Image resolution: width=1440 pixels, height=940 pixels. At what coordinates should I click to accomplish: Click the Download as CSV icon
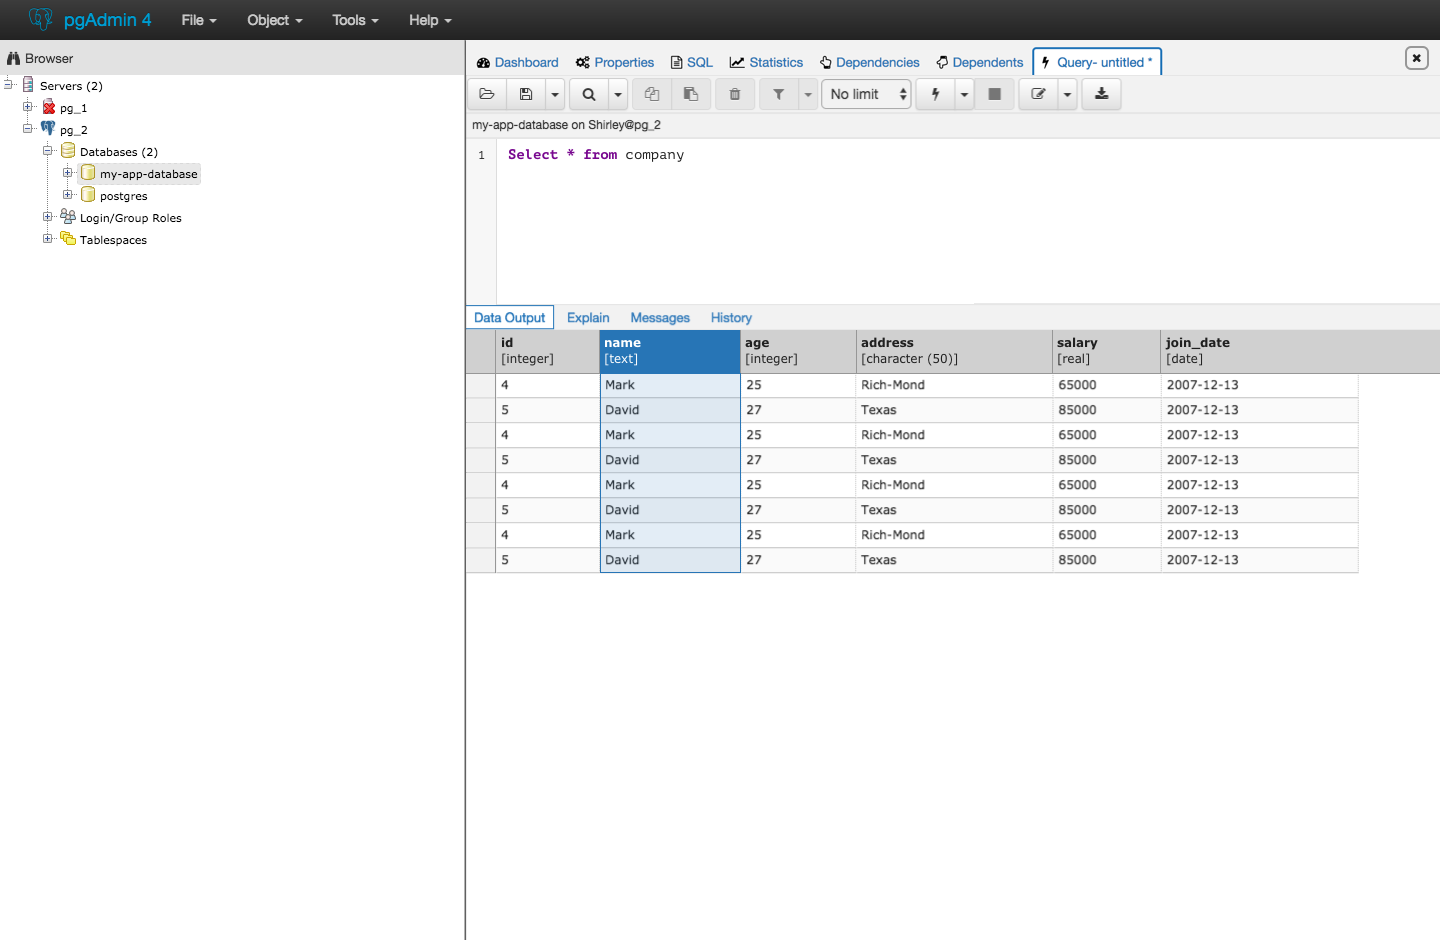(x=1101, y=94)
